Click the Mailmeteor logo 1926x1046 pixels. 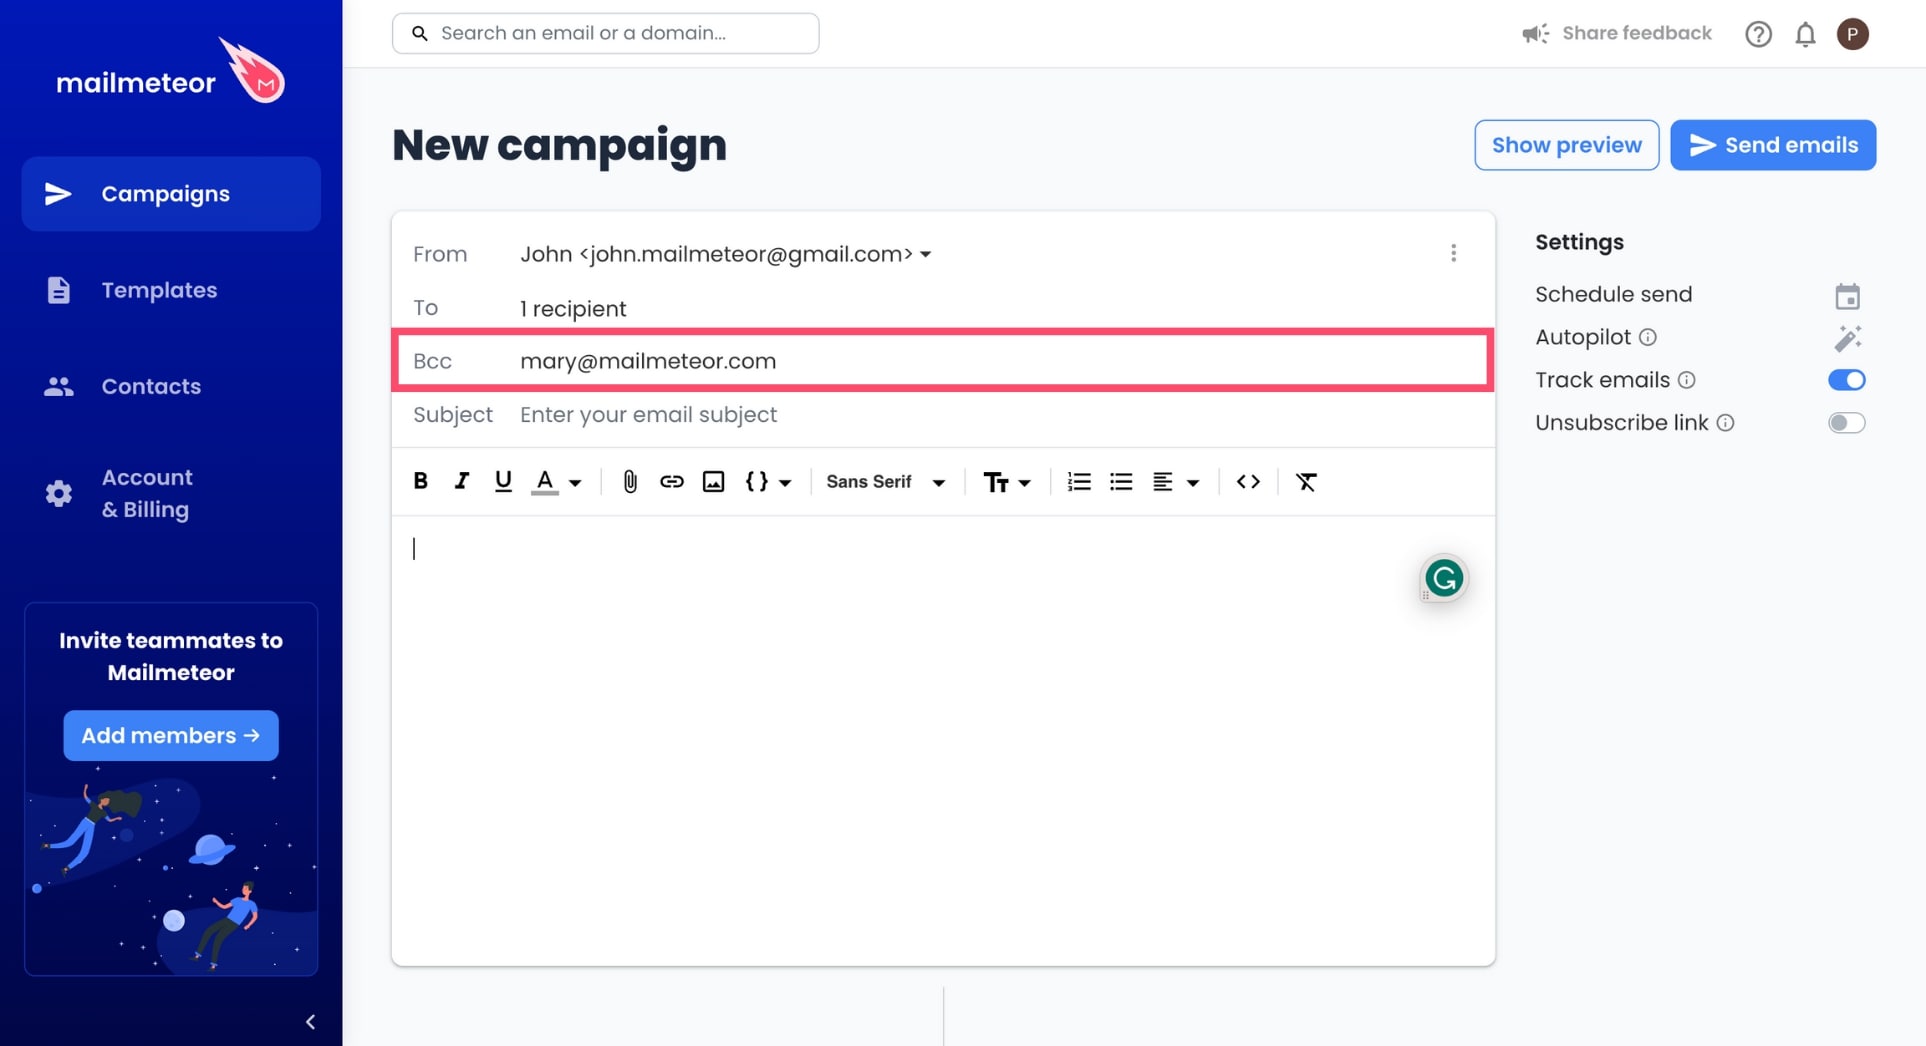tap(170, 72)
